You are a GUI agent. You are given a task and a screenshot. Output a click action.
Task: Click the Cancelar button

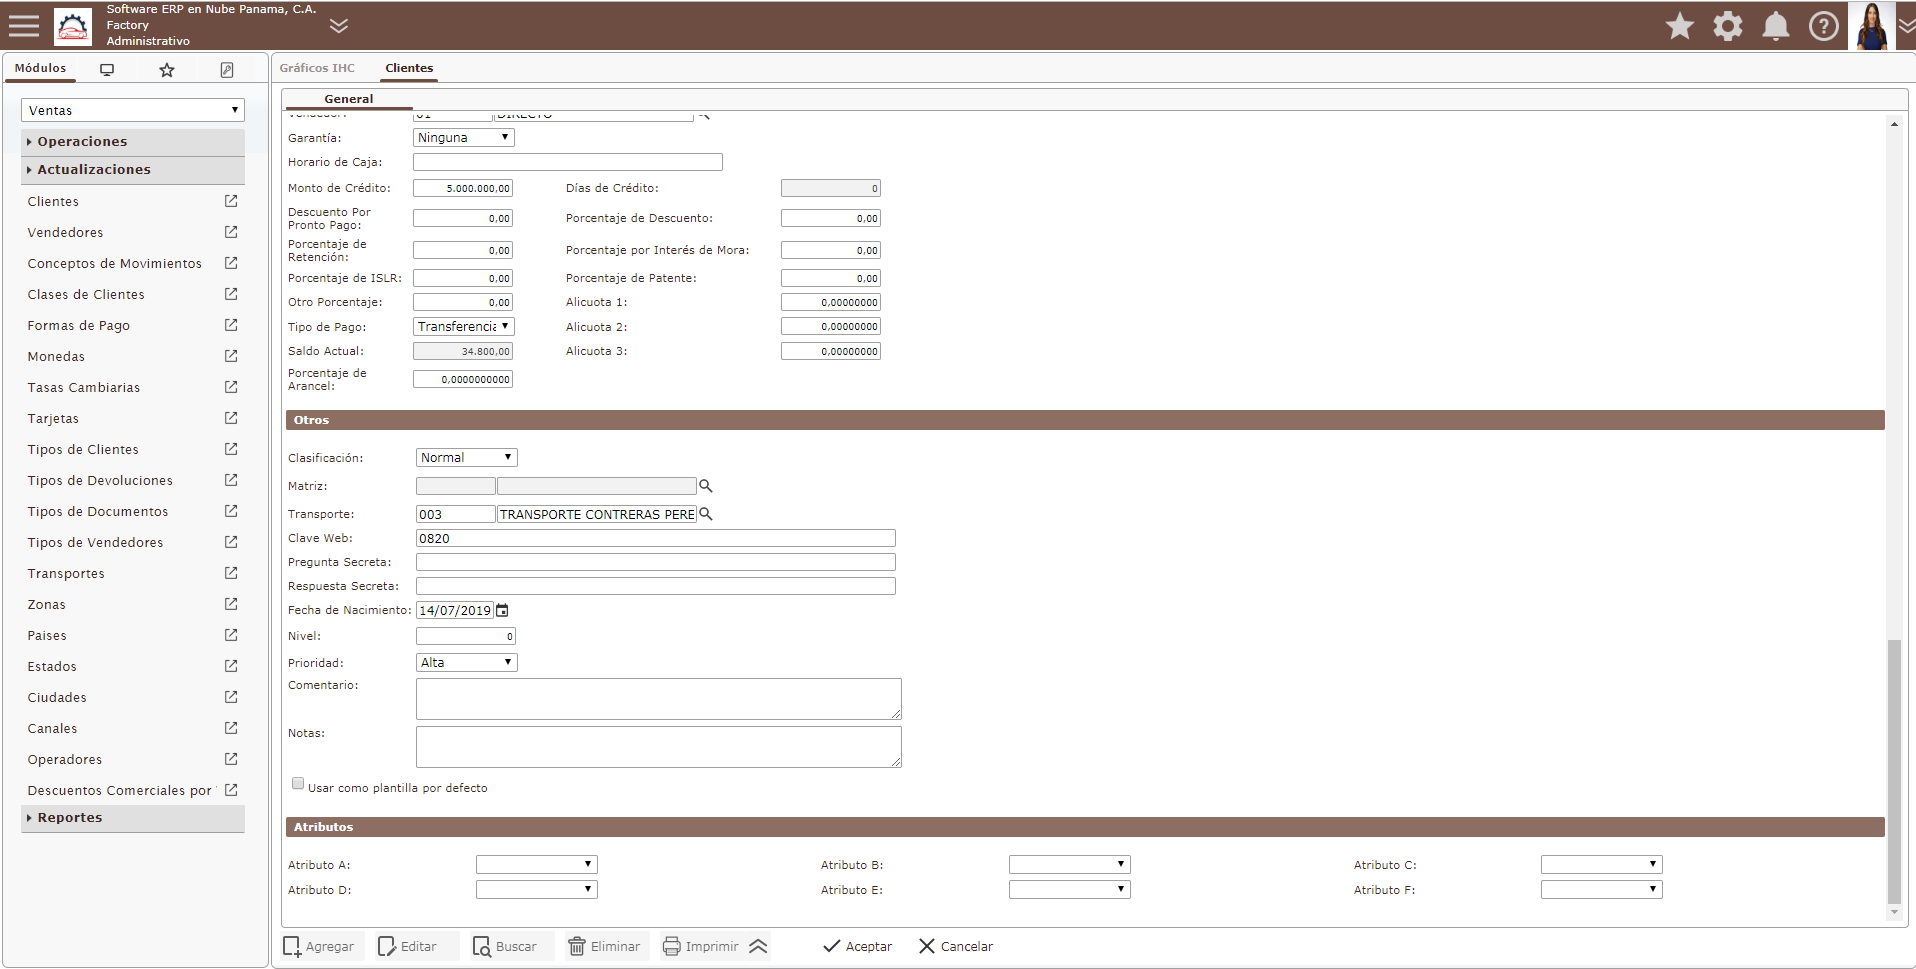point(955,946)
